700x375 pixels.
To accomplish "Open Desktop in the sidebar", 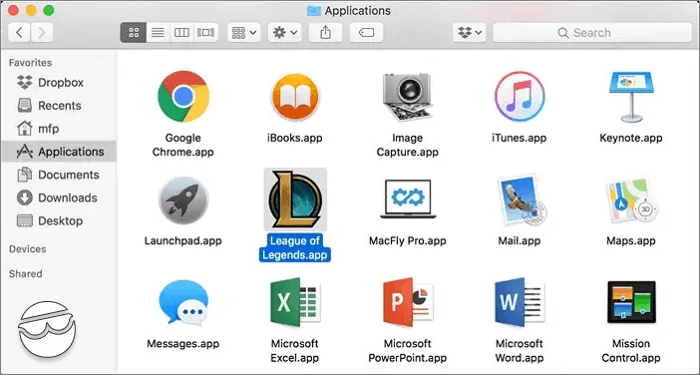I will tap(58, 221).
